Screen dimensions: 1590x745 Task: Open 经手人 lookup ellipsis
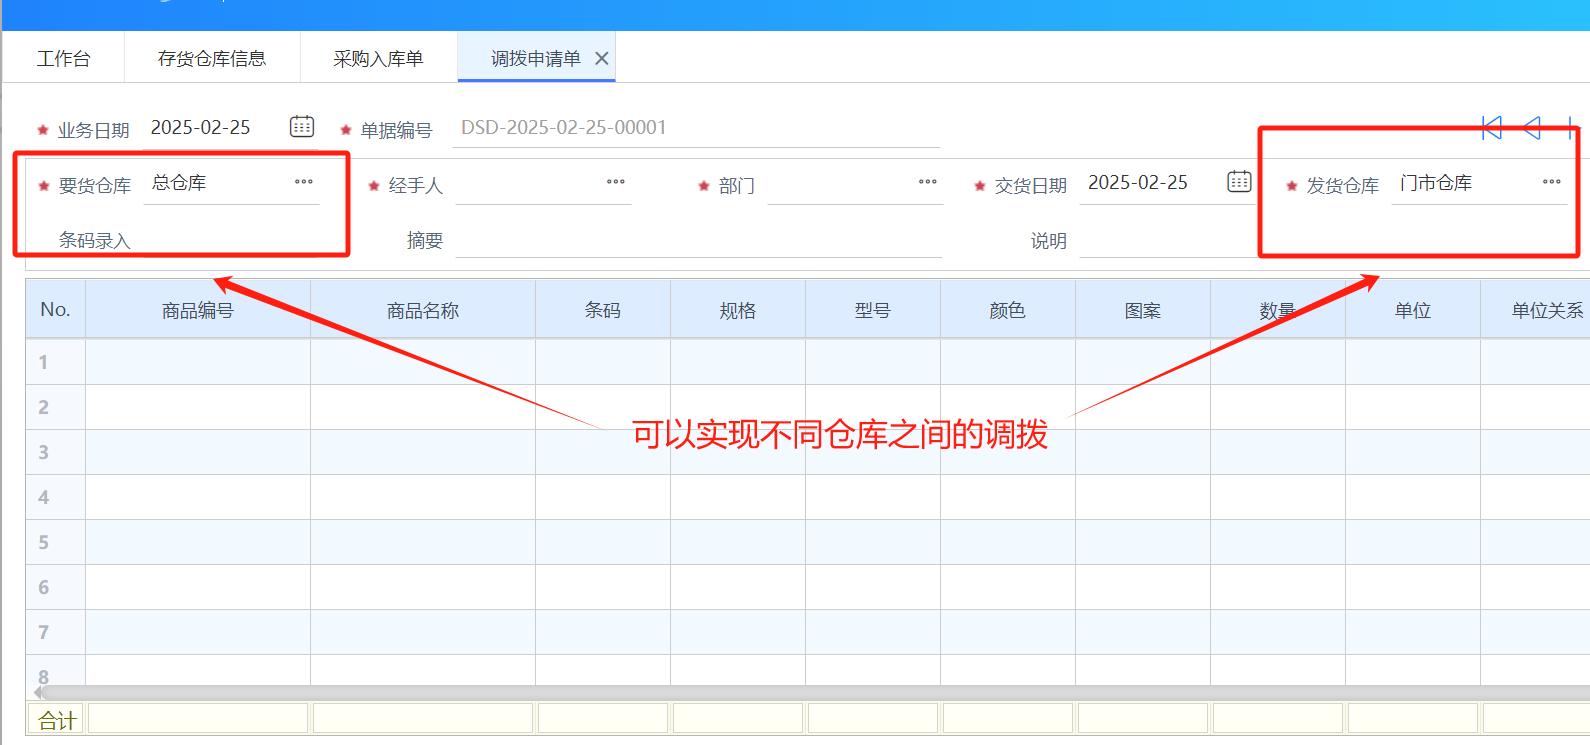(616, 182)
